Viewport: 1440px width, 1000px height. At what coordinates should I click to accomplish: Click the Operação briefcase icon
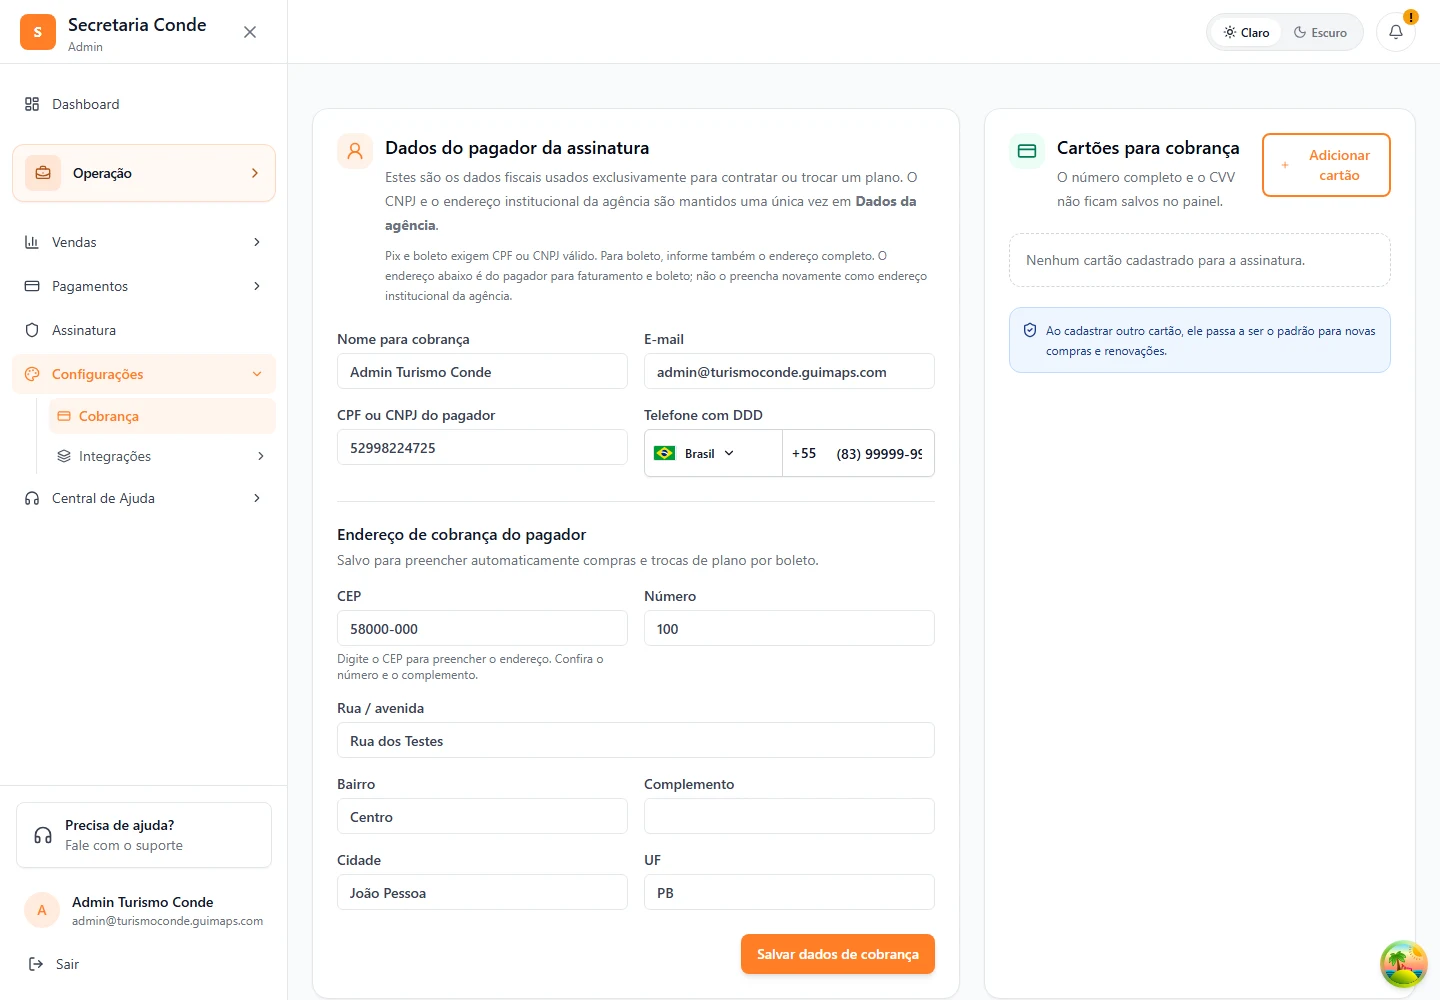[x=43, y=173]
